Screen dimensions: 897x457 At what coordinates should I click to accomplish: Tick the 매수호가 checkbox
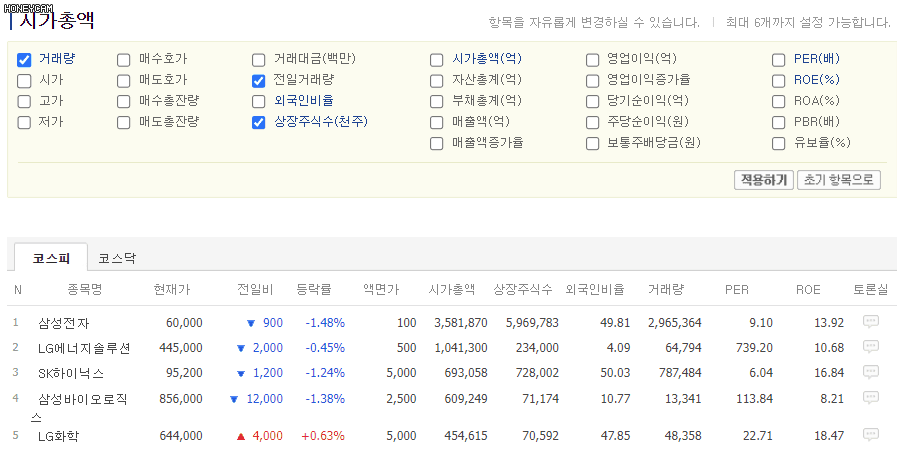coord(124,59)
